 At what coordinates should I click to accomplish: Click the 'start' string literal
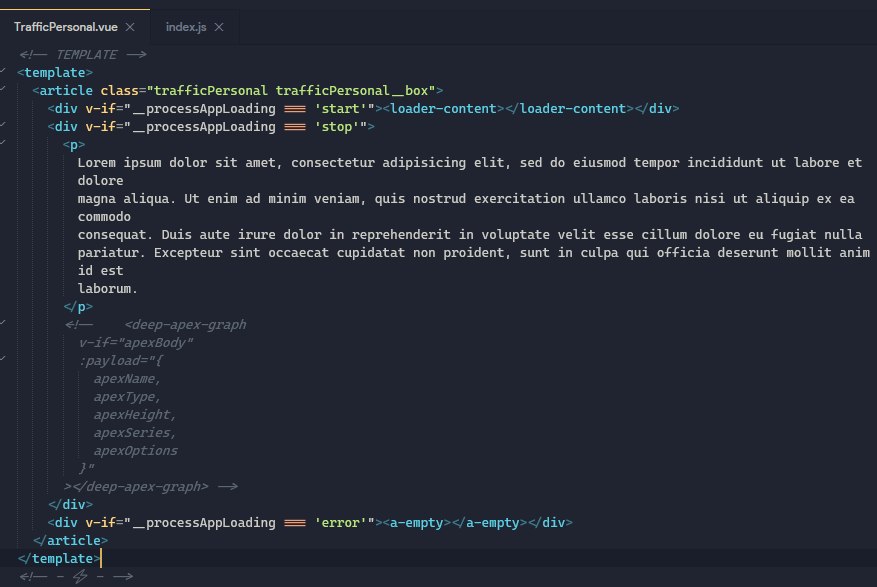click(340, 108)
